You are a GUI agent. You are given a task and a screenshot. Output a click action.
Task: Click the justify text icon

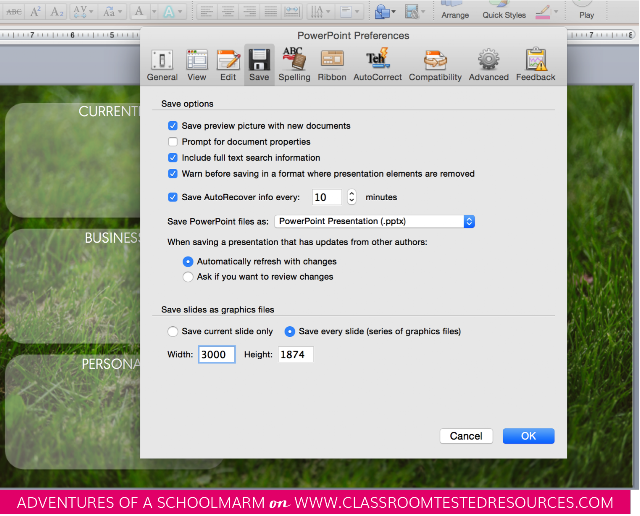(271, 11)
